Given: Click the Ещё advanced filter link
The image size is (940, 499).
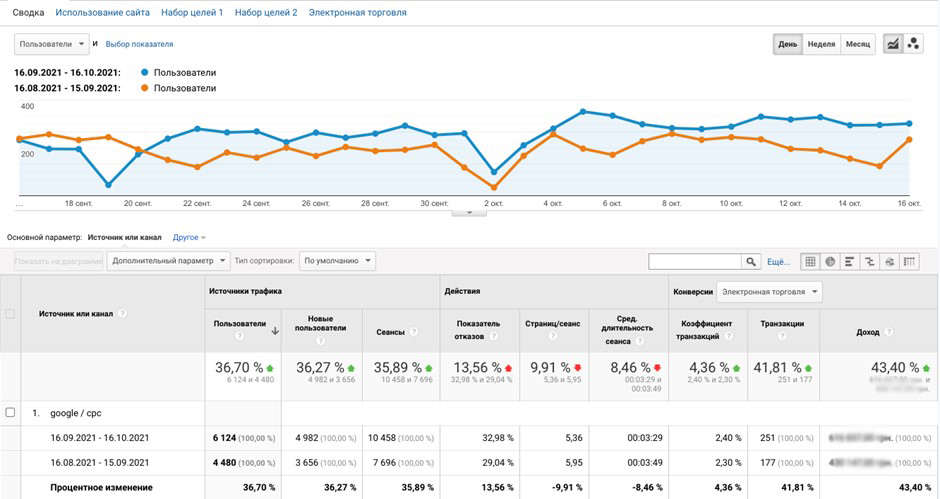Looking at the screenshot, I should (x=778, y=261).
